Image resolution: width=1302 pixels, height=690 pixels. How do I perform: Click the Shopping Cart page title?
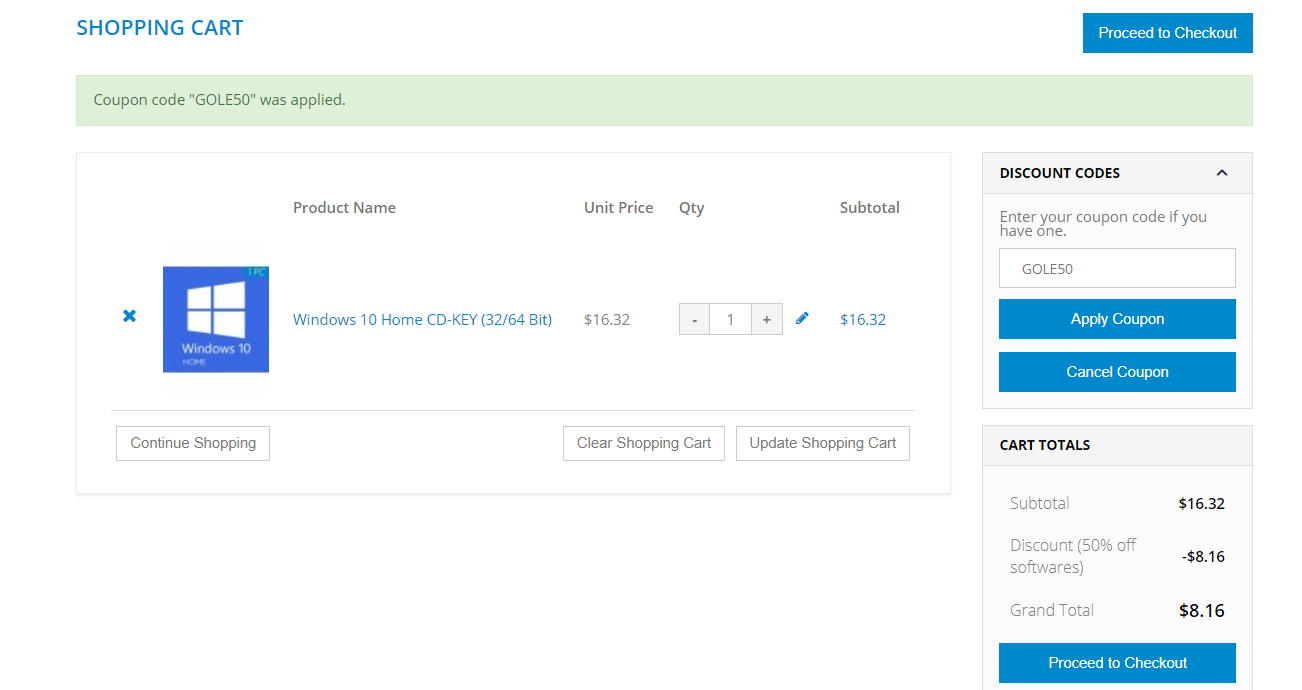tap(160, 28)
